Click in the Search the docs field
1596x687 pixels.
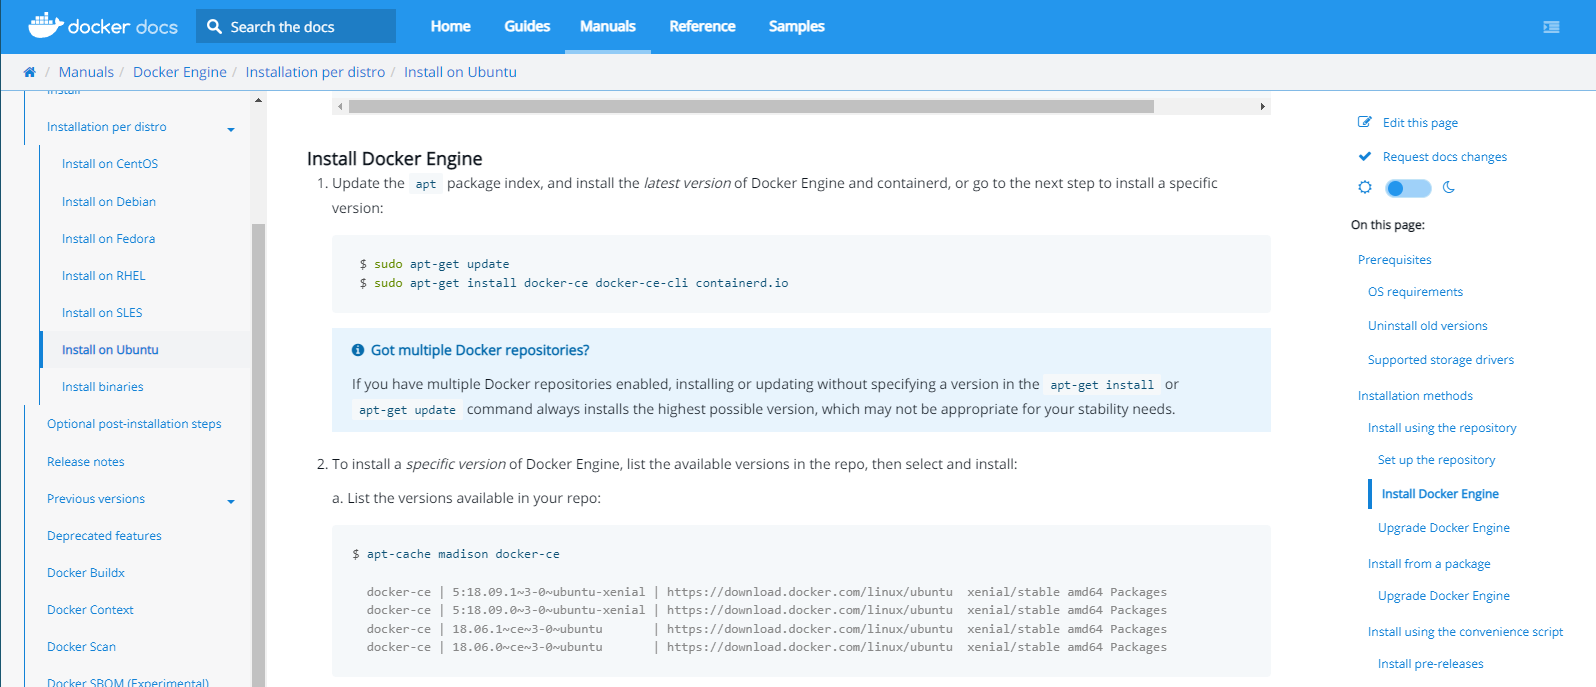point(296,27)
